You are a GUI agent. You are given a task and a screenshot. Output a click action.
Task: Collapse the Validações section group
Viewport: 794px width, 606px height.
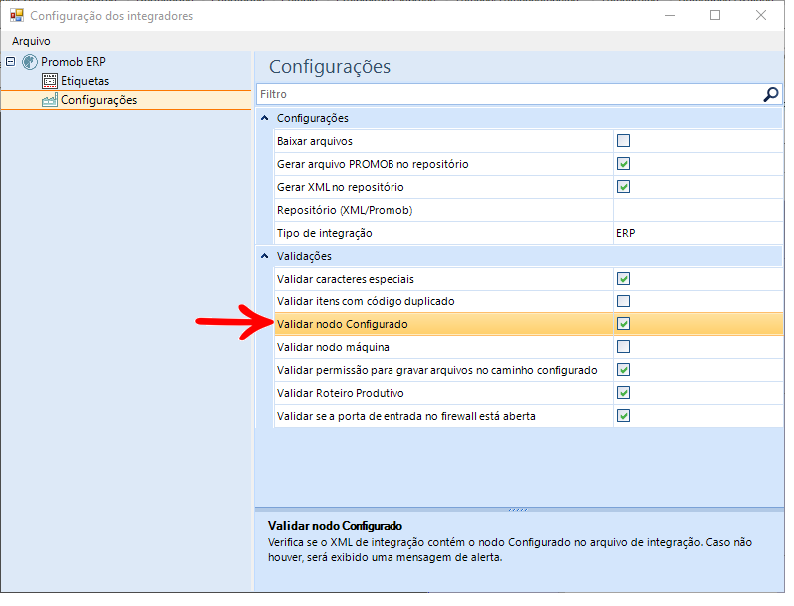pos(264,256)
